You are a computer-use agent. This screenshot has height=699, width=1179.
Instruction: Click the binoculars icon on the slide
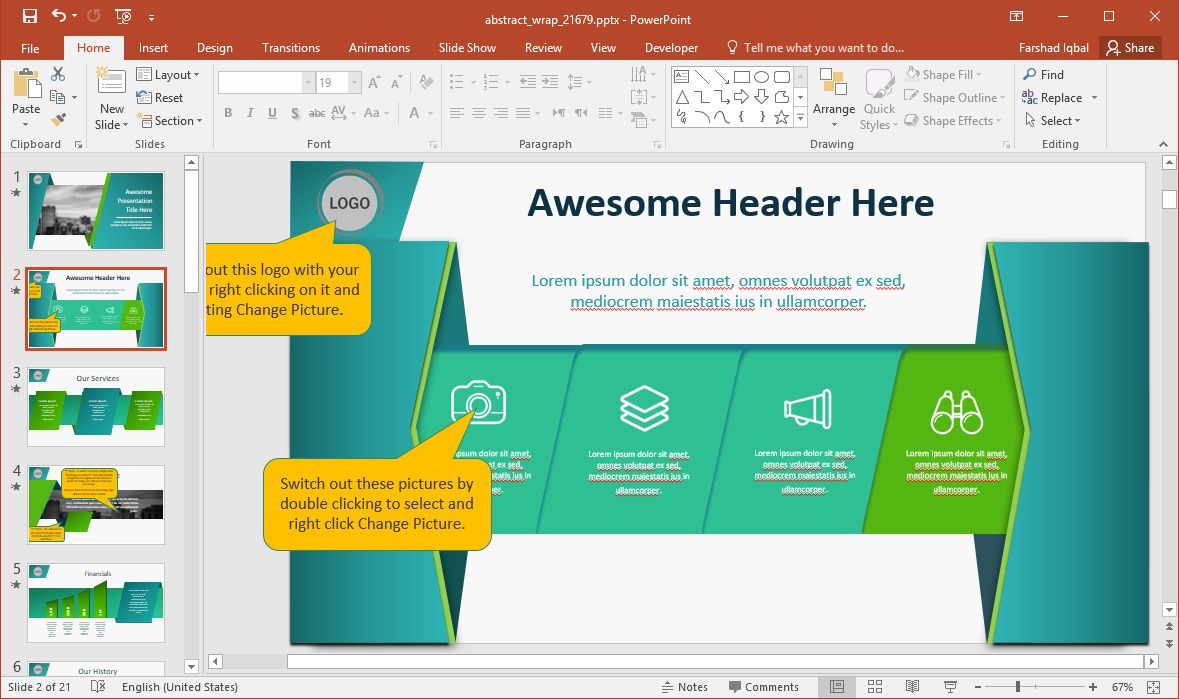click(957, 411)
